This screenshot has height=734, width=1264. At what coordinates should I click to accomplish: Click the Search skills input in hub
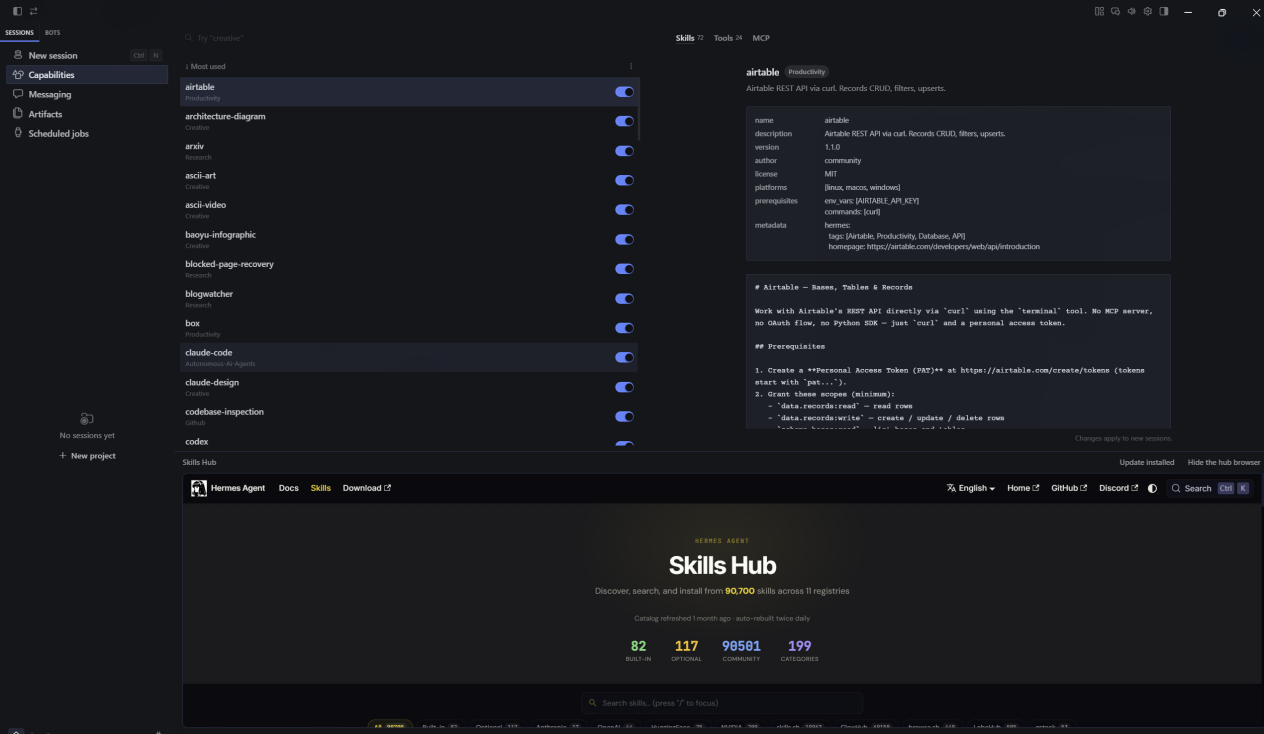(722, 703)
